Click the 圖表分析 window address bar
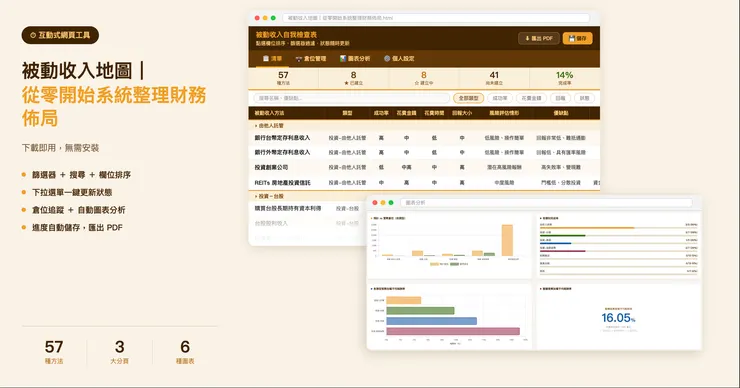This screenshot has height=388, width=740. click(547, 202)
